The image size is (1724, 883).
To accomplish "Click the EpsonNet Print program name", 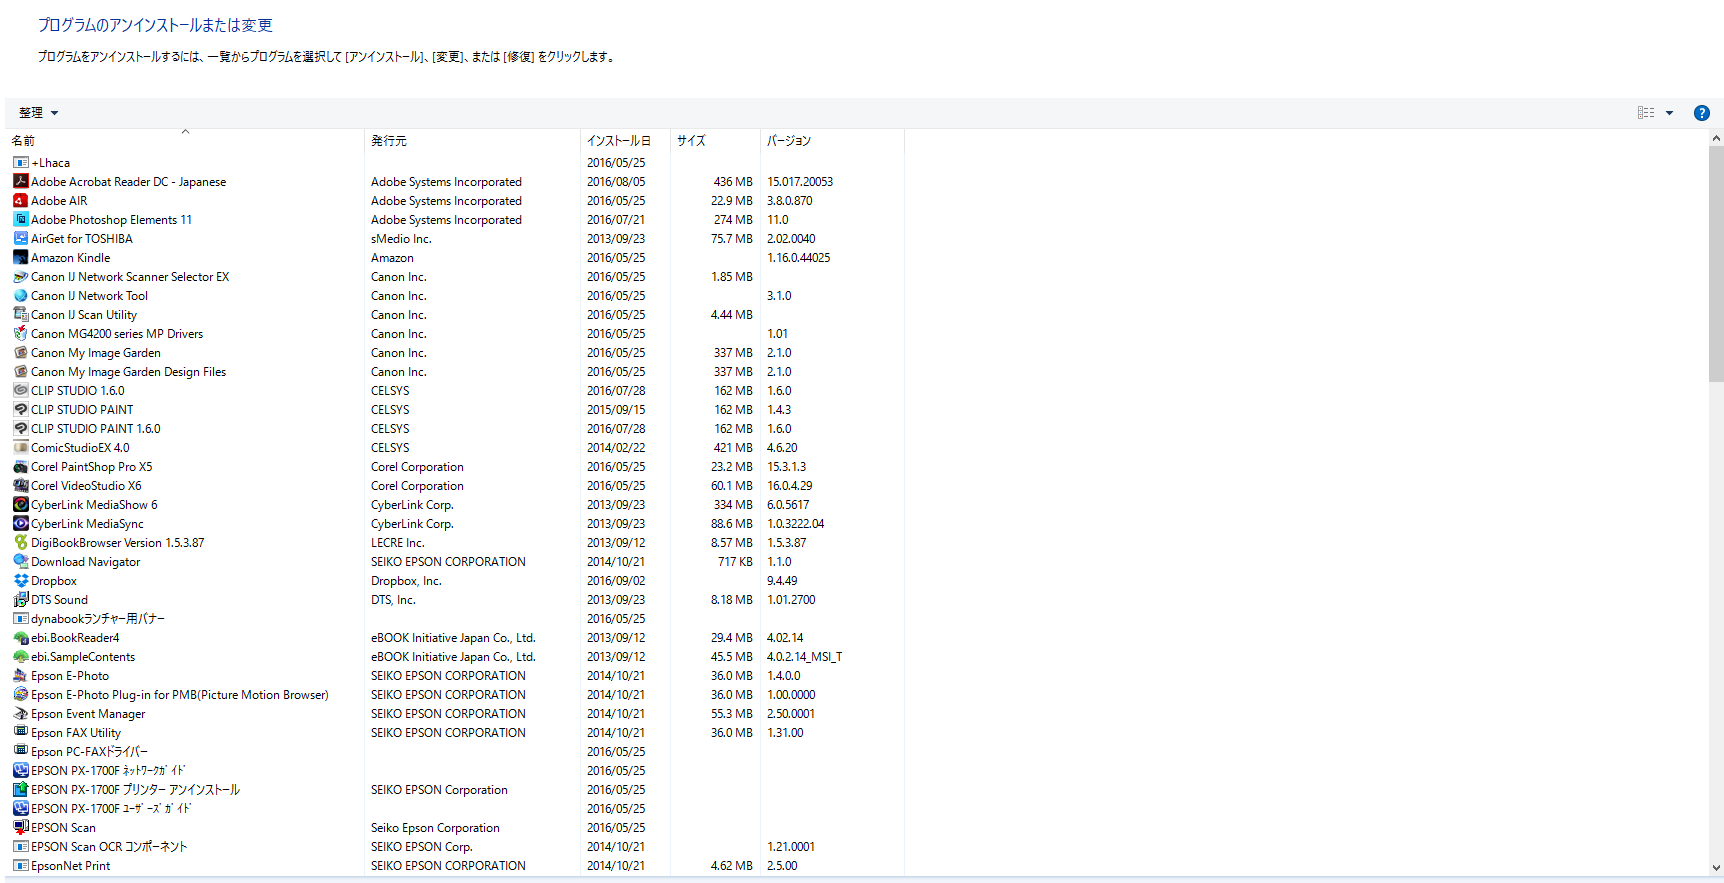I will (70, 866).
